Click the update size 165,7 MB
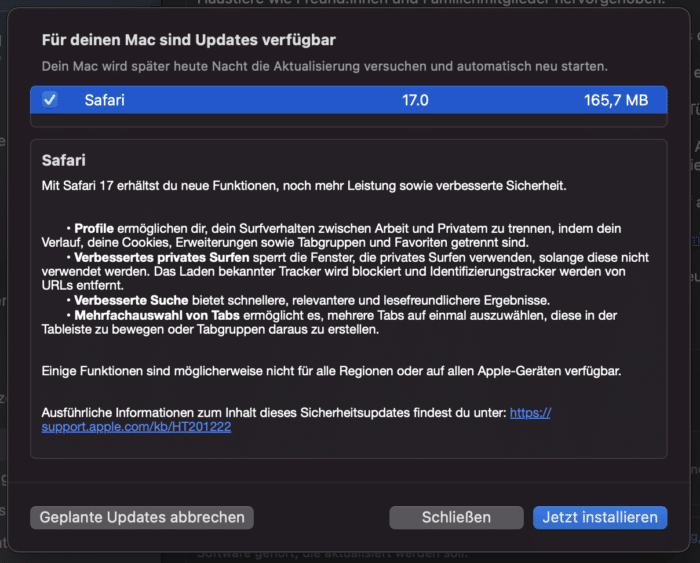700x563 pixels. coord(616,100)
